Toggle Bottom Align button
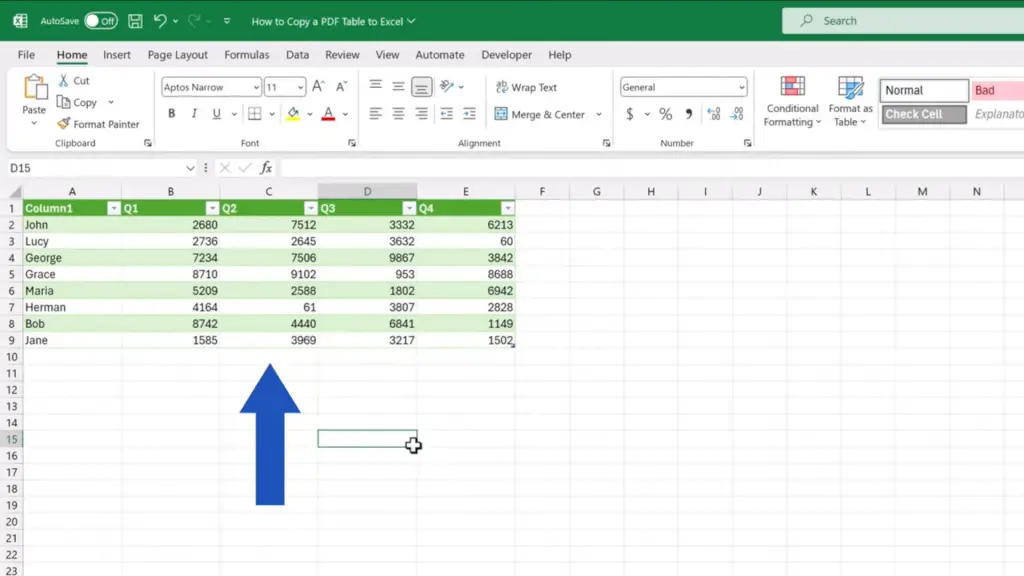 [422, 86]
